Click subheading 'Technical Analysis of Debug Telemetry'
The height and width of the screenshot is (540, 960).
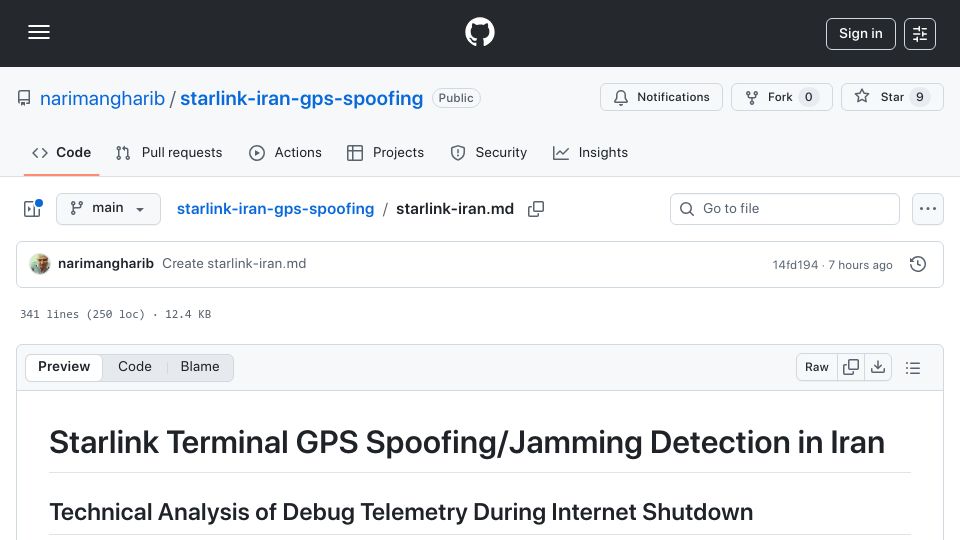260,512
